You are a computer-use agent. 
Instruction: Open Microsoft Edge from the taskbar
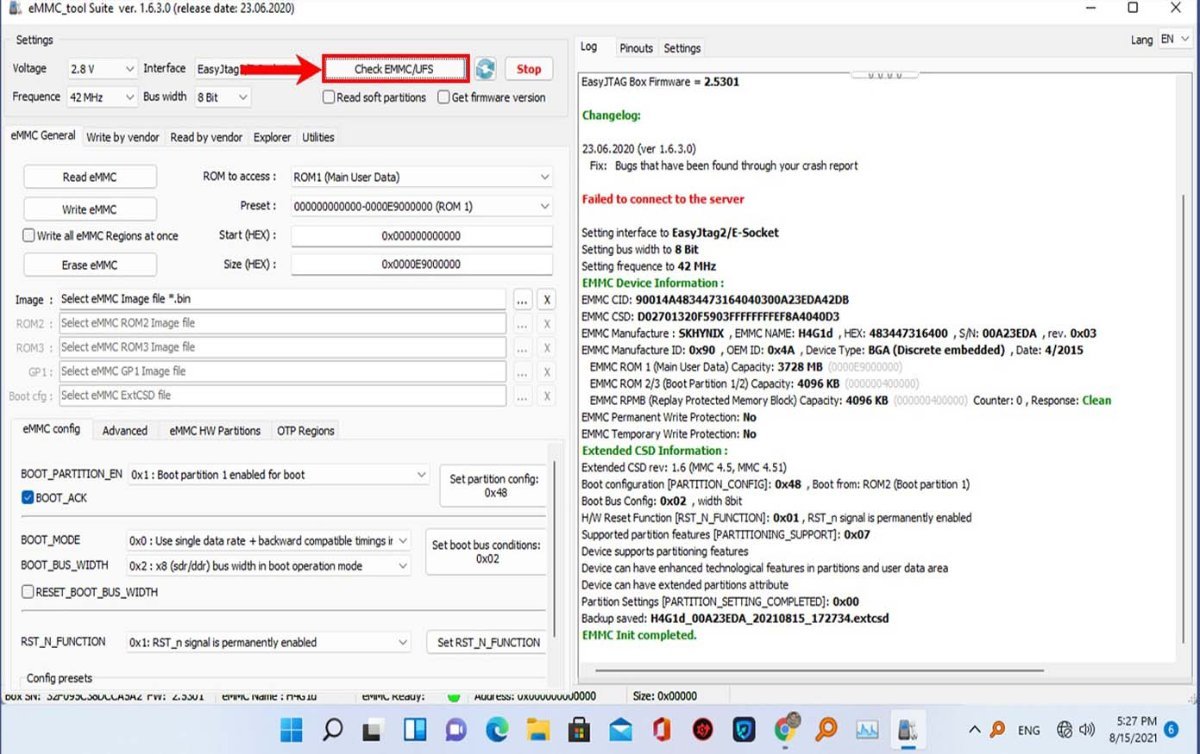click(497, 729)
